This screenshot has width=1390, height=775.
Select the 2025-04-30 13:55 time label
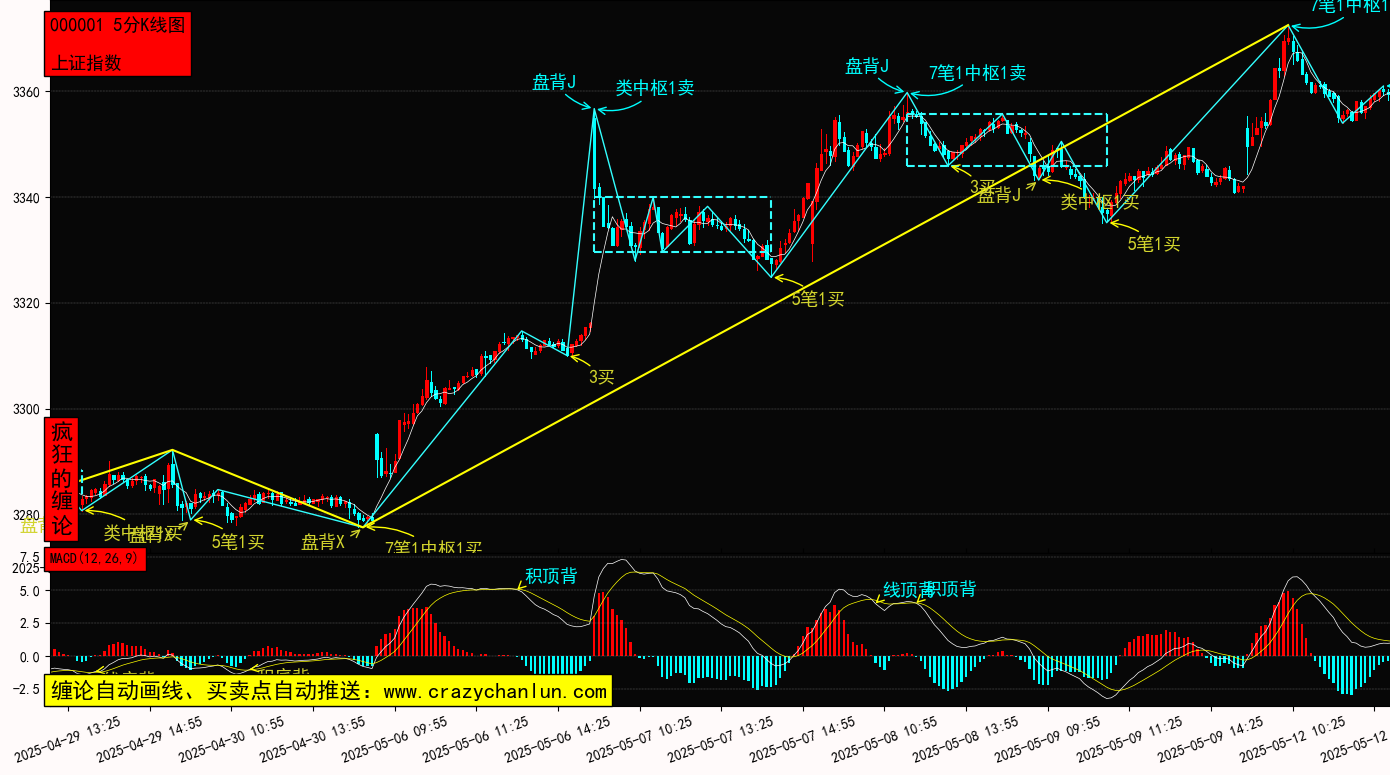pyautogui.click(x=313, y=738)
